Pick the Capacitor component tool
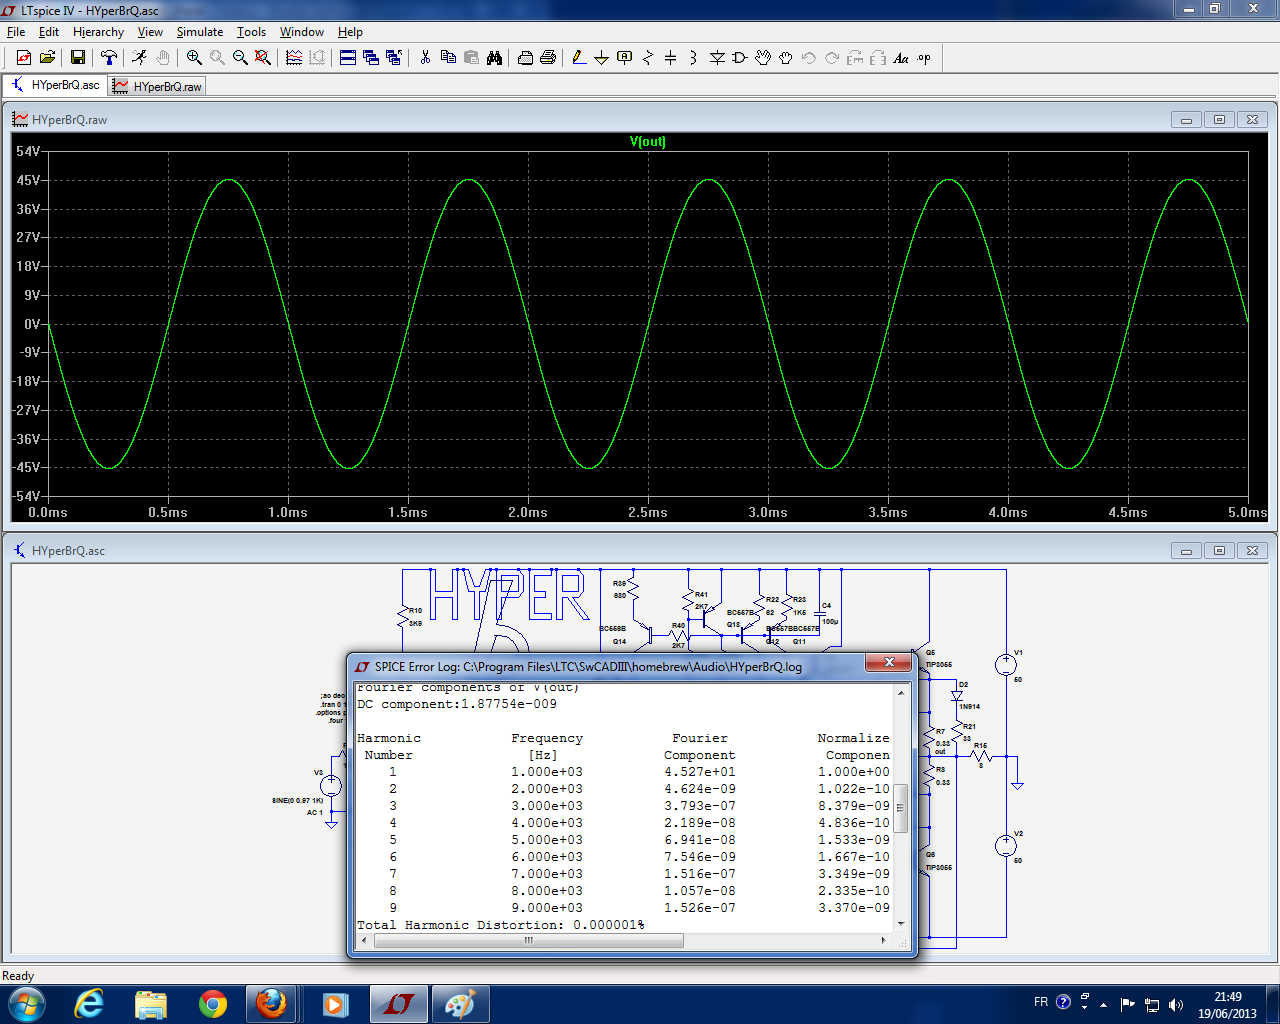The height and width of the screenshot is (1024, 1280). coord(670,58)
